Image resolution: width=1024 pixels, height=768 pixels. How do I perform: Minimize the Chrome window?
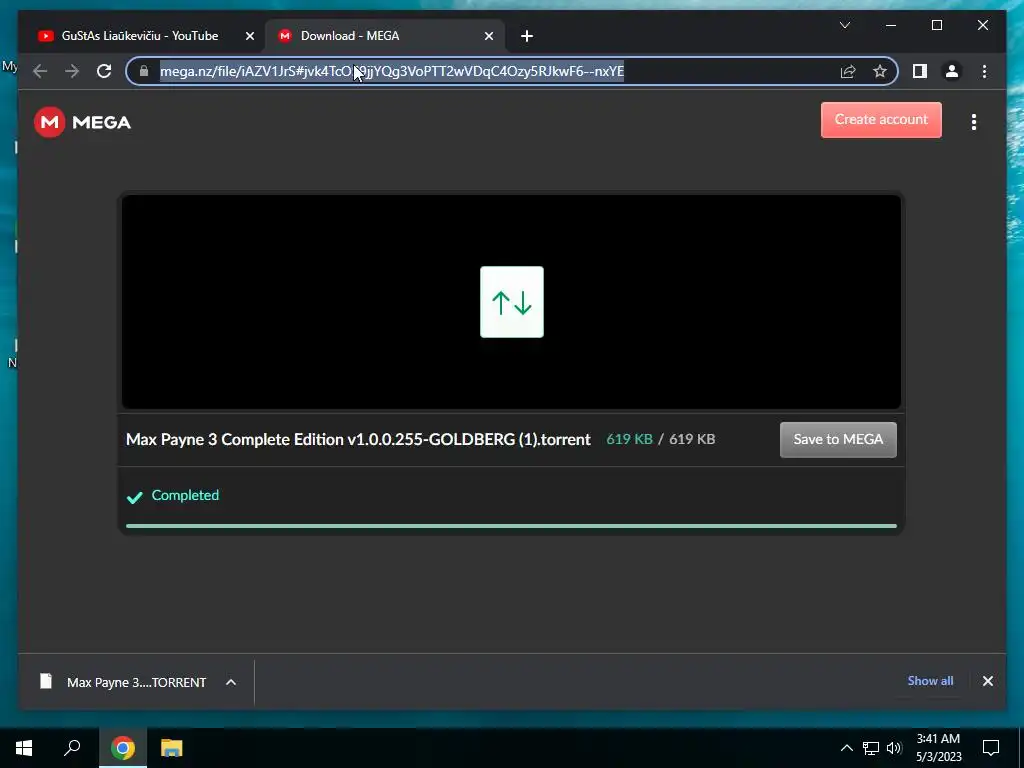(891, 25)
